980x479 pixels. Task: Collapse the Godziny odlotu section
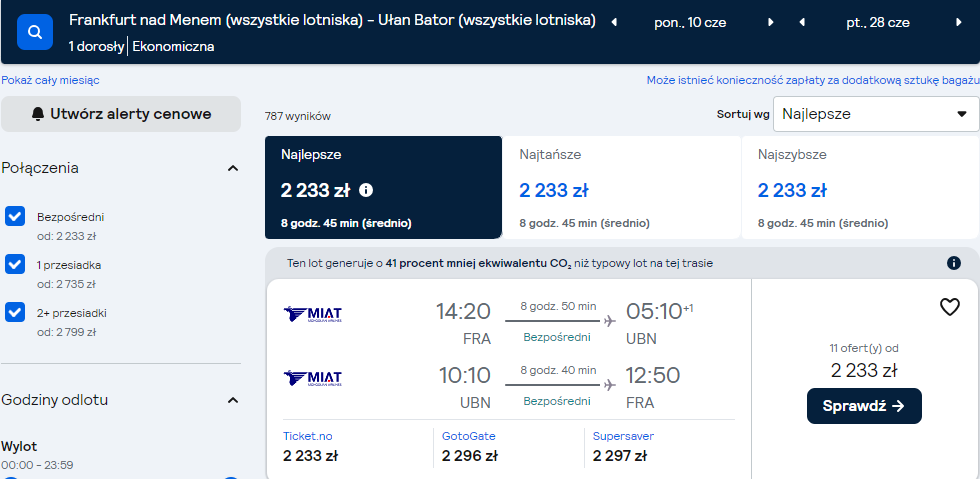click(233, 400)
